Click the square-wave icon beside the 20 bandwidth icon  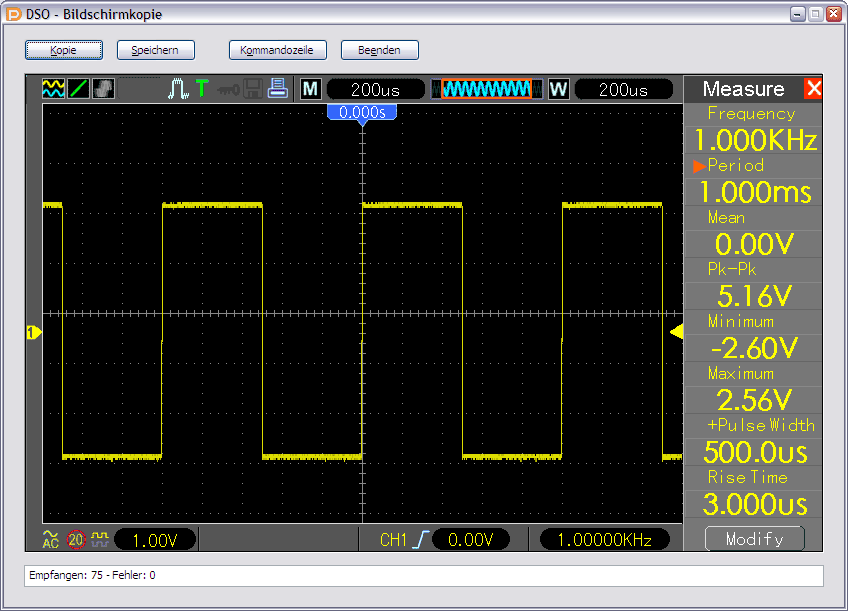(100, 539)
